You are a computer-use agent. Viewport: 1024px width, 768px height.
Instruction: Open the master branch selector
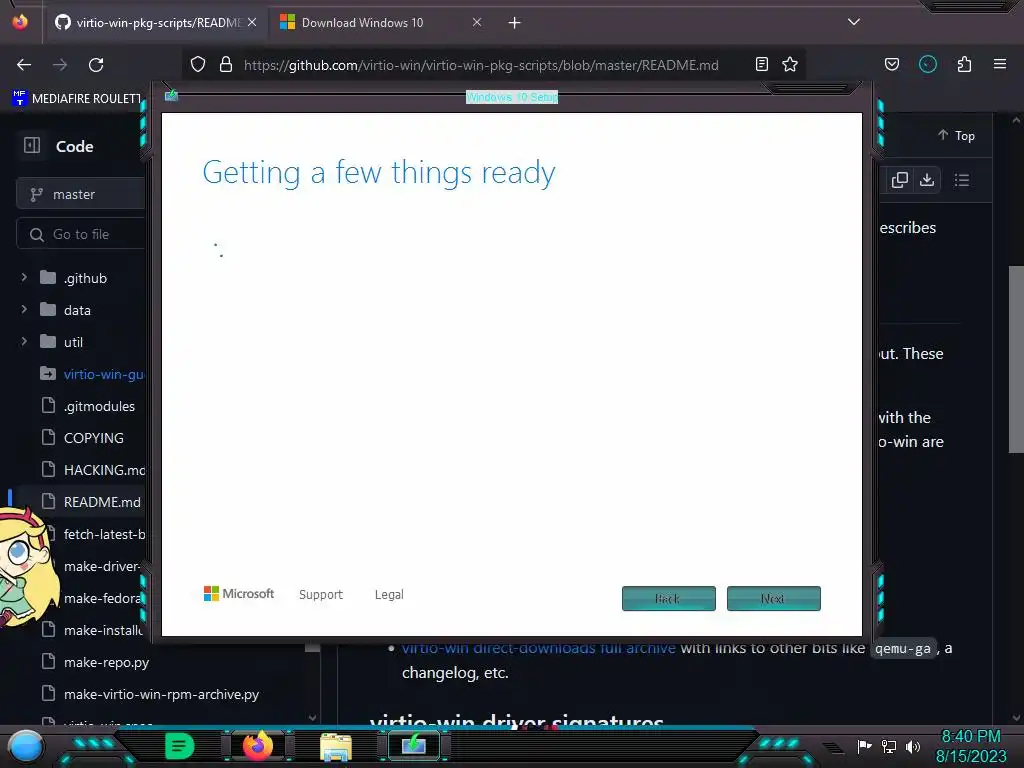(x=80, y=194)
